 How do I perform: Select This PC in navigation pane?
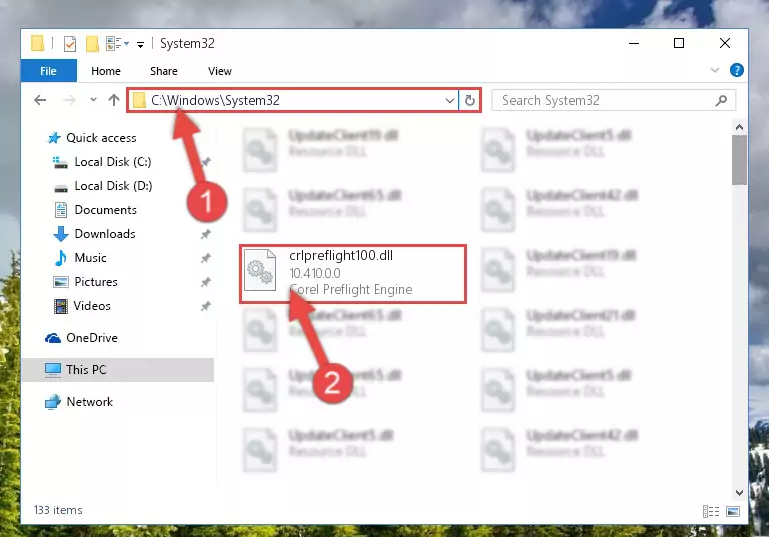point(117,370)
